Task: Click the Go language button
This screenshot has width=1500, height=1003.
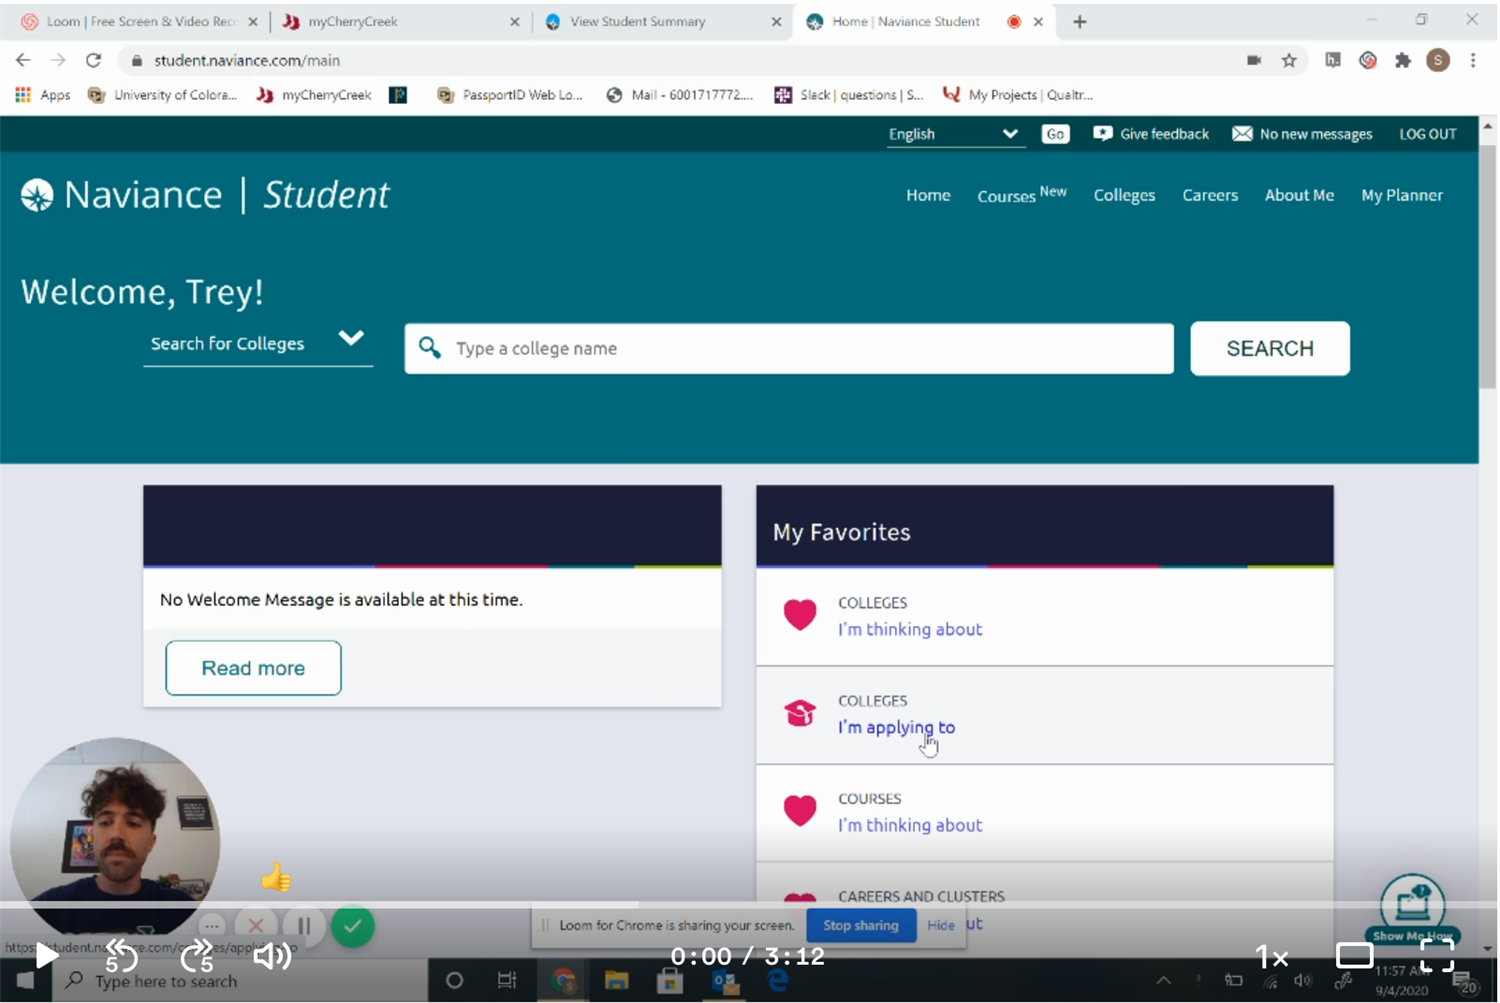Action: coord(1055,134)
